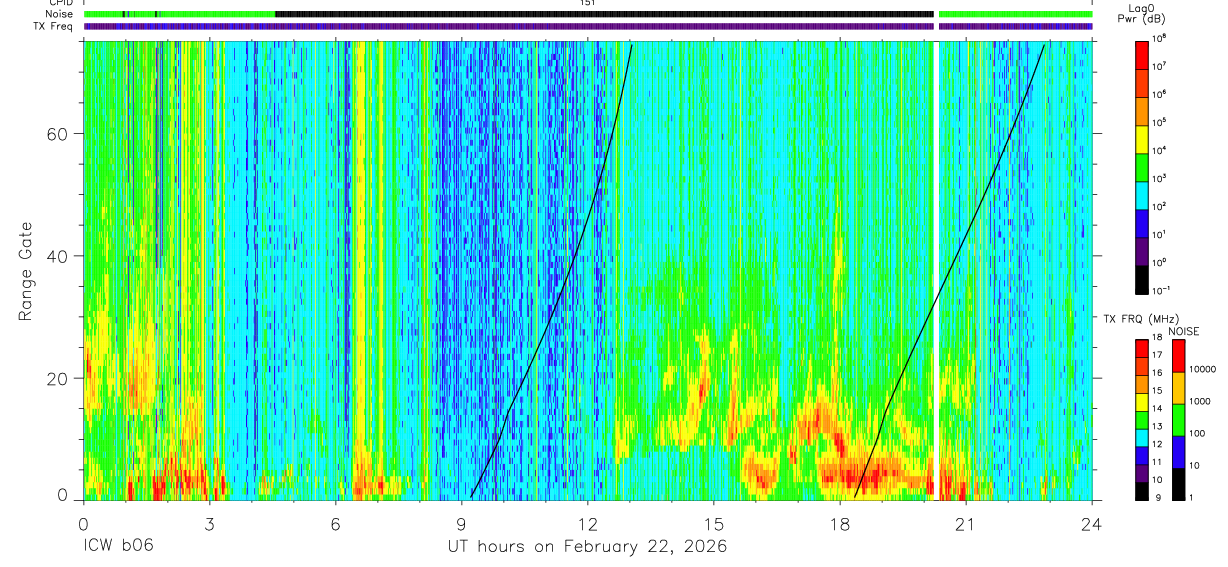This screenshot has width=1228, height=567.
Task: Pick the cyan segment of TX FRQ colorbar
Action: coord(1142,436)
